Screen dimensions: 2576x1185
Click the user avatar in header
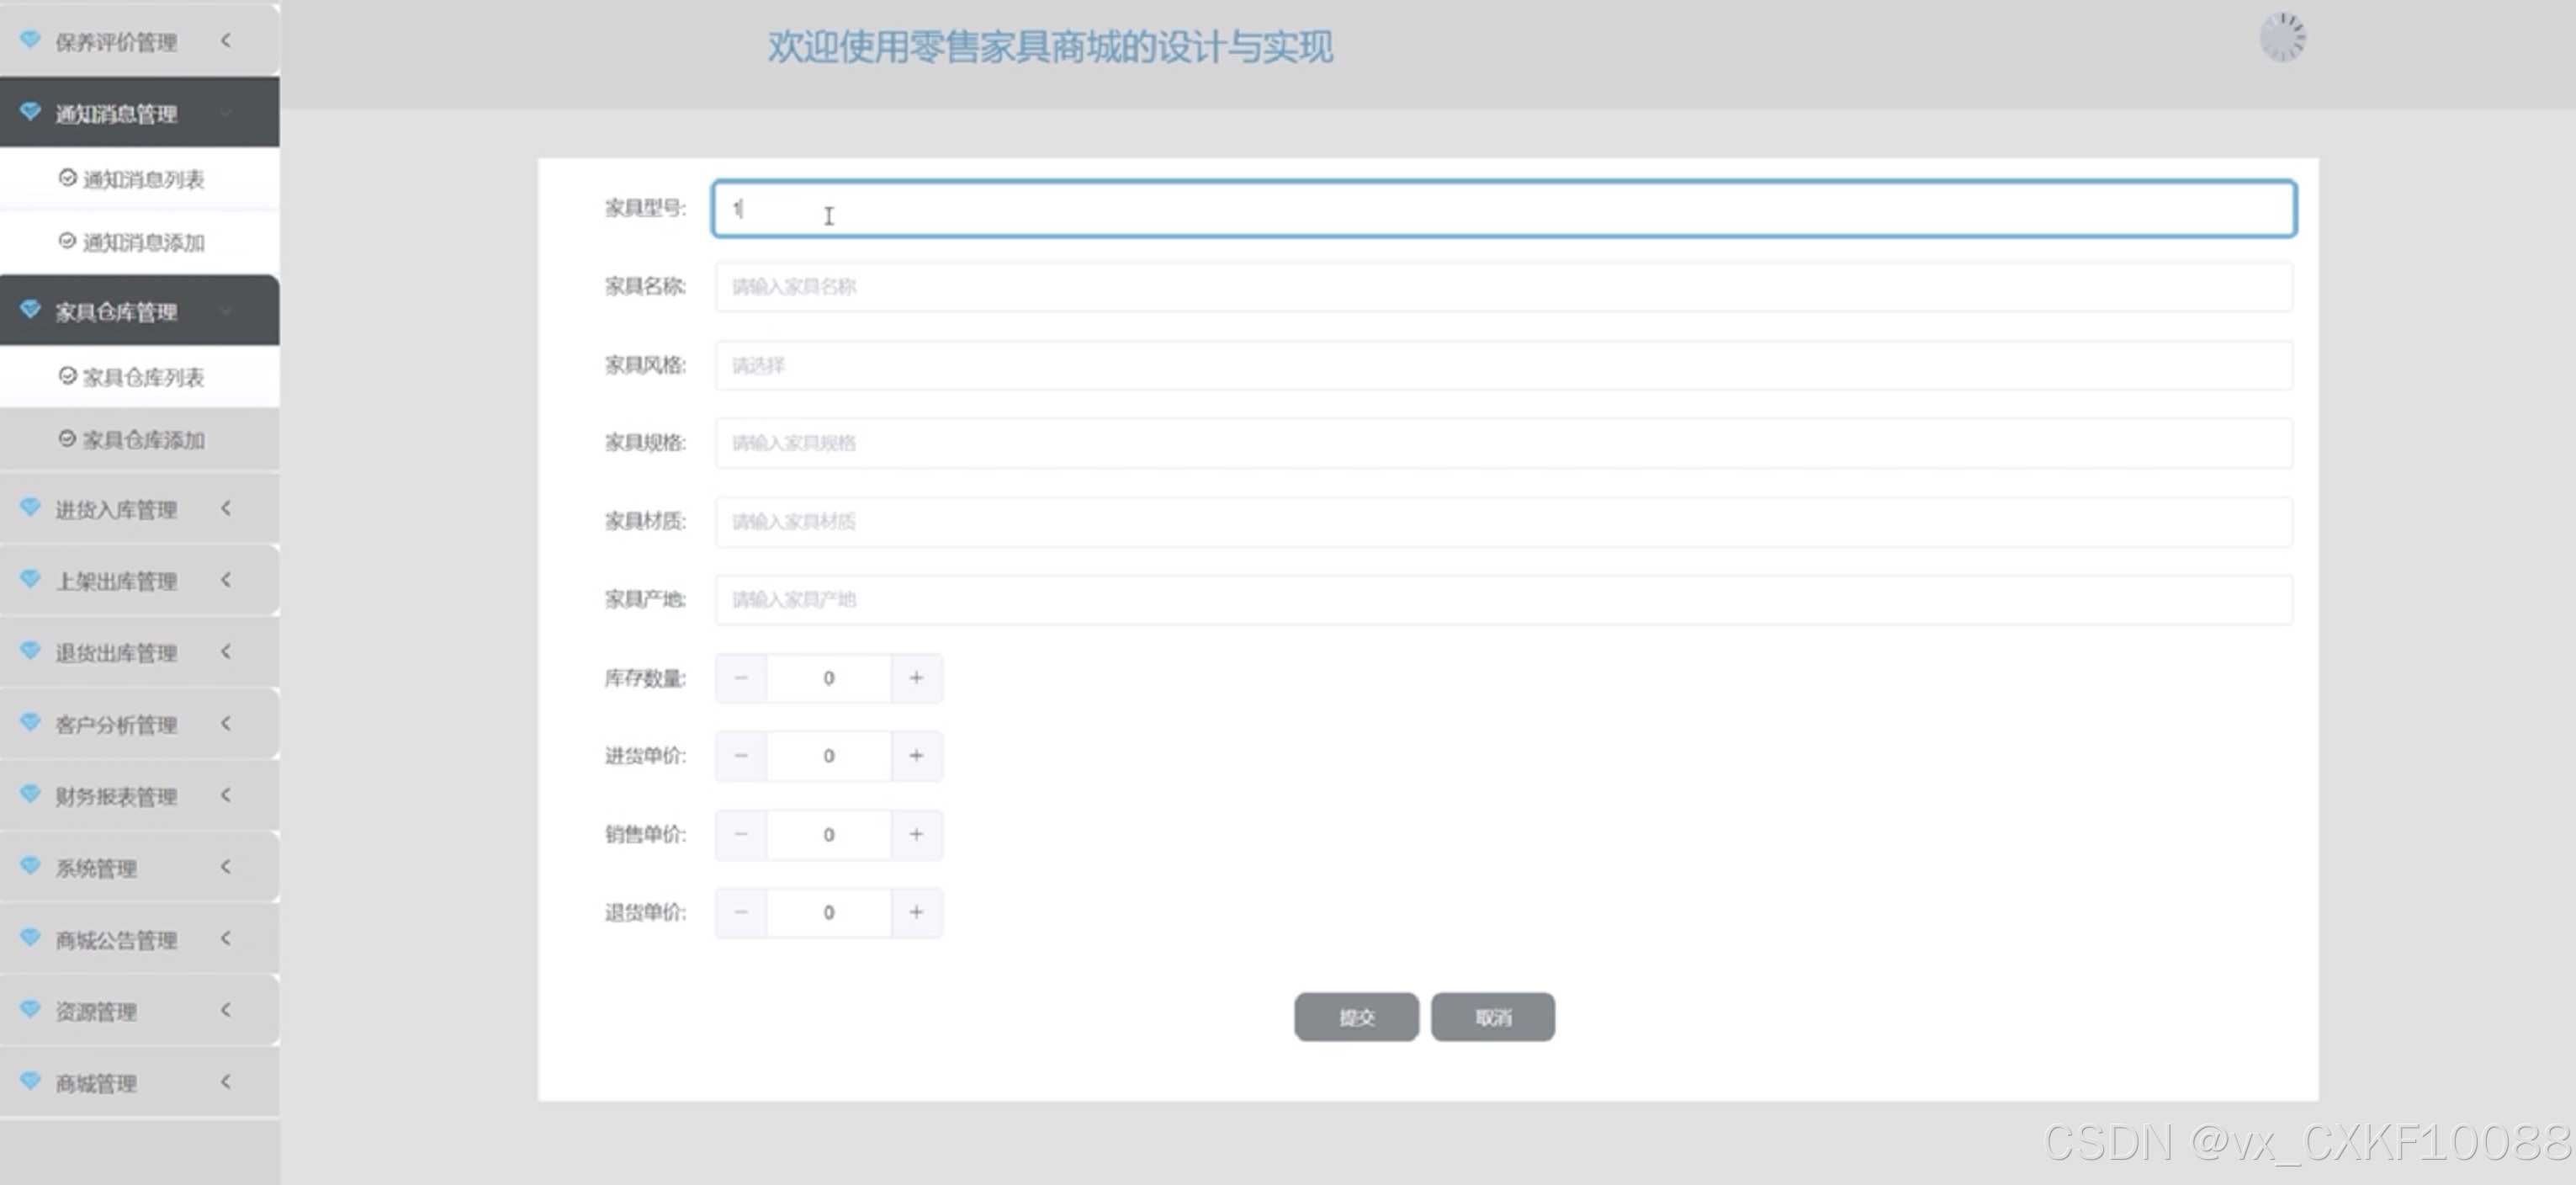click(2282, 38)
